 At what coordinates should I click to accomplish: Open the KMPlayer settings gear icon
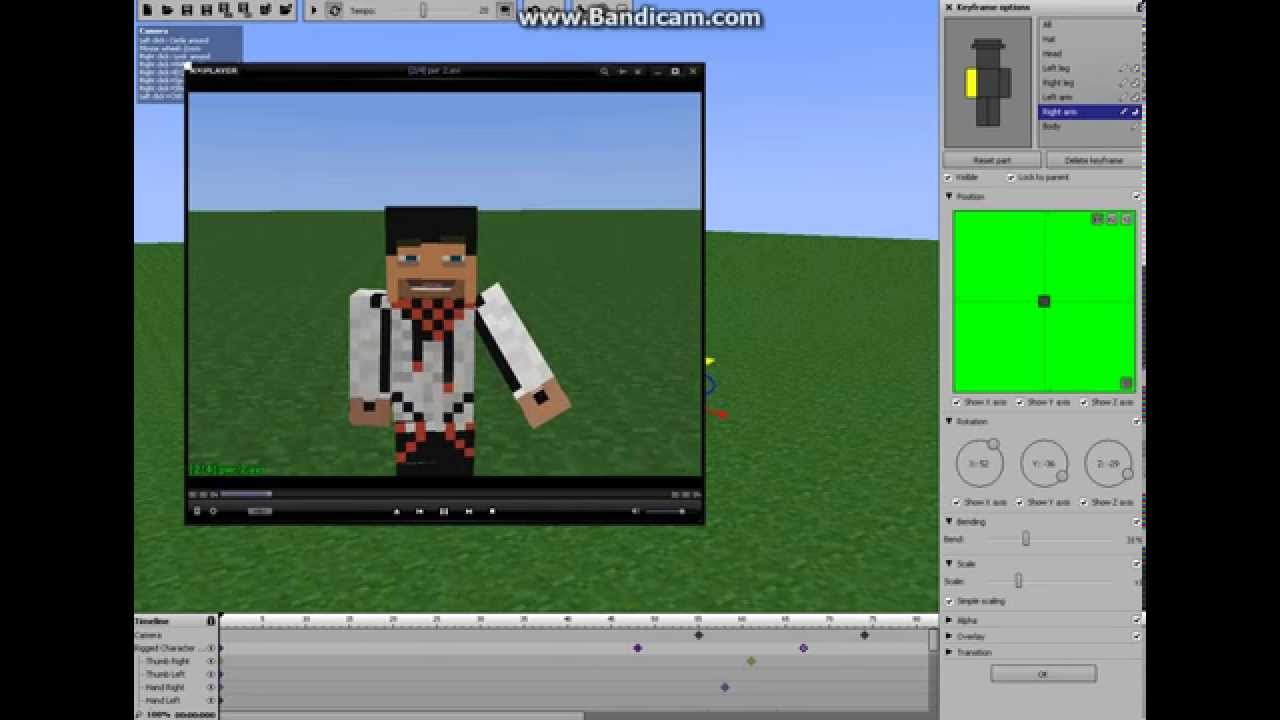(212, 511)
